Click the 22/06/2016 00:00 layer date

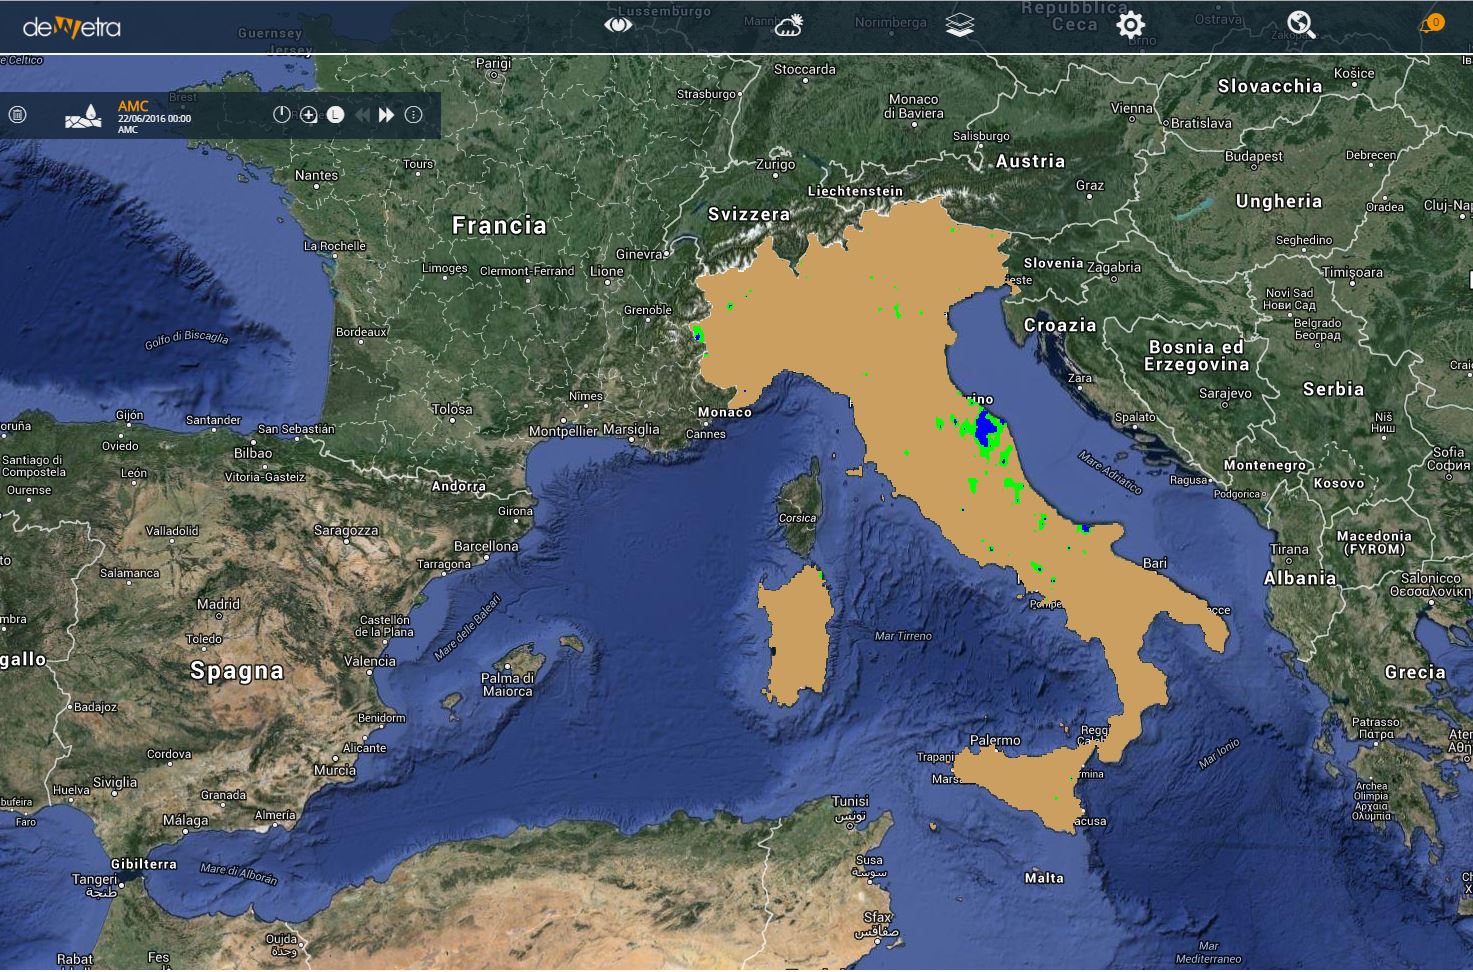pyautogui.click(x=154, y=118)
